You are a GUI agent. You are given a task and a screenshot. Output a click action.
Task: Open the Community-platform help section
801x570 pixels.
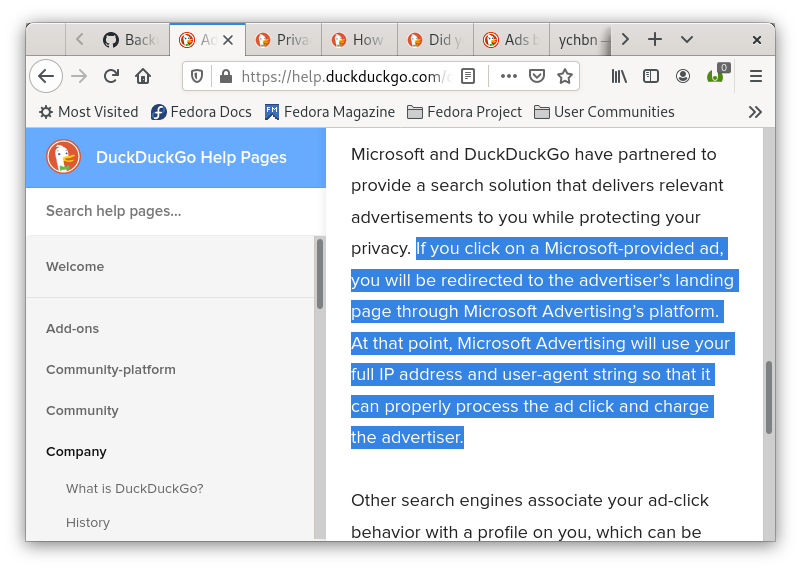pos(111,370)
